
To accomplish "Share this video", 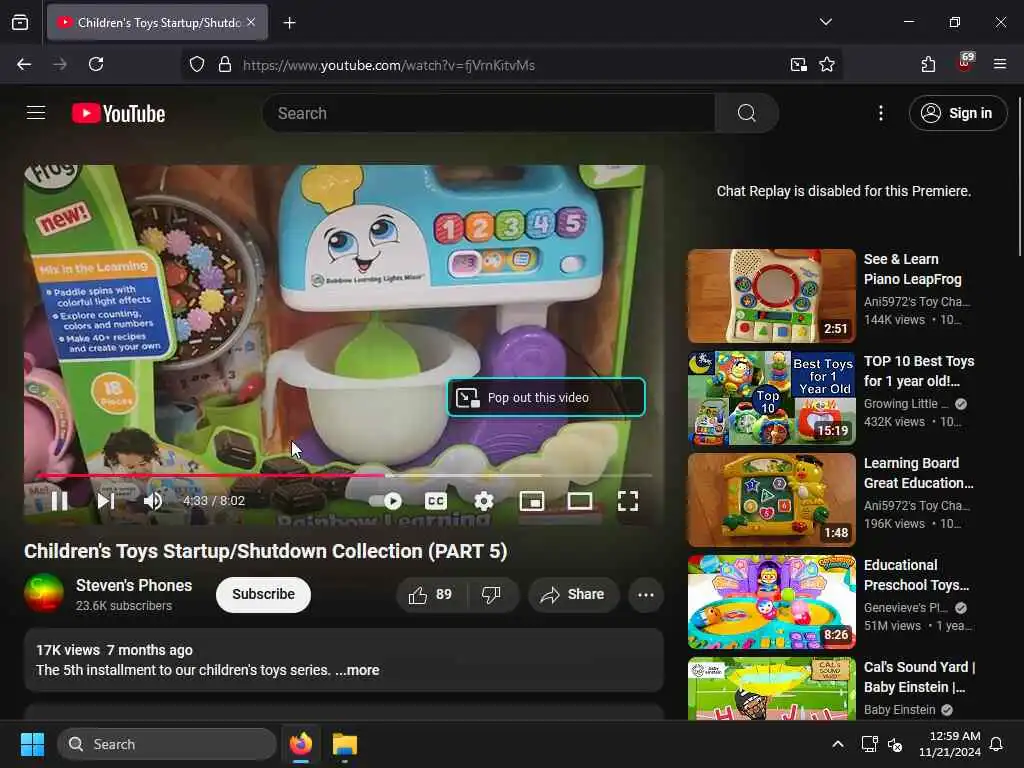I will point(573,594).
